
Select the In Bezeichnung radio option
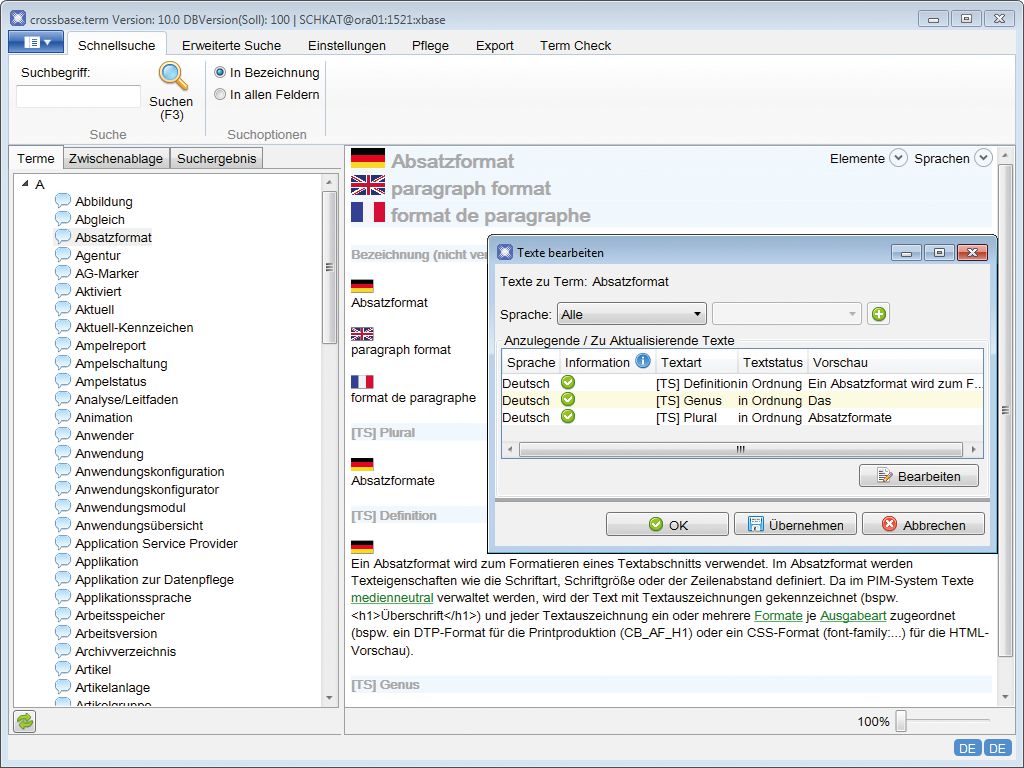click(x=220, y=72)
